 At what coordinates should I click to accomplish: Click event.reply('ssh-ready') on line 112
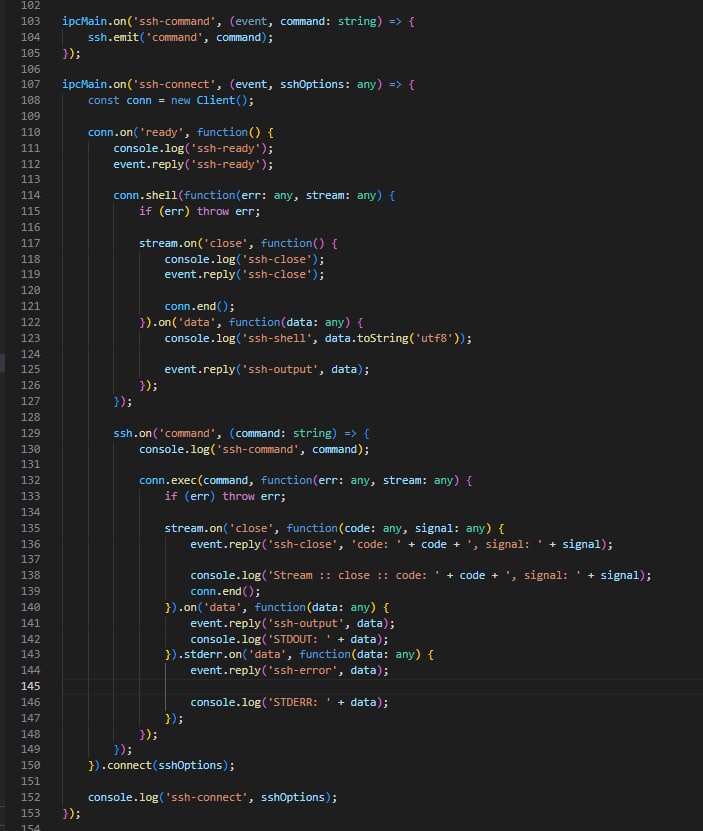coord(190,164)
